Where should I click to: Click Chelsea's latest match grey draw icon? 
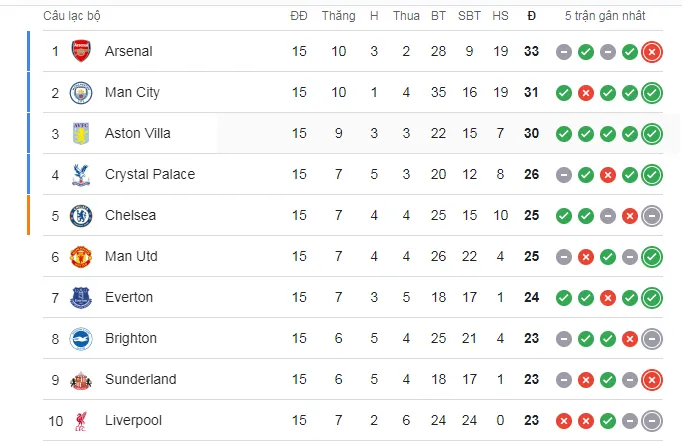tap(652, 215)
